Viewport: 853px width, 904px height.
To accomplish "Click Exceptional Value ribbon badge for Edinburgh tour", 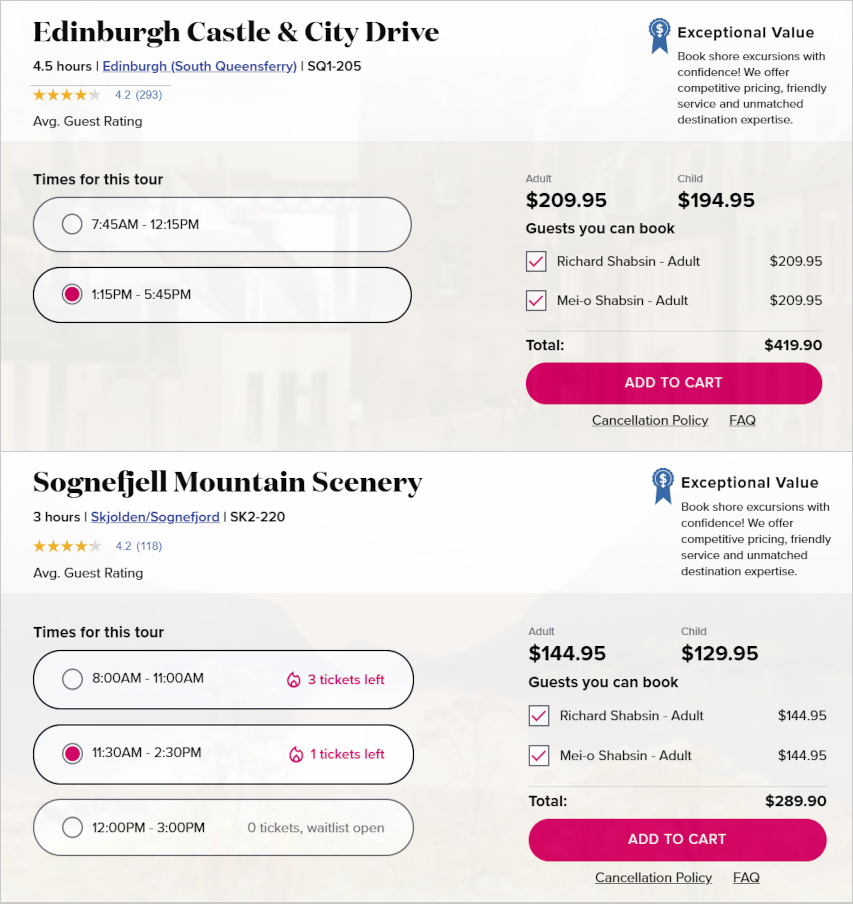I will click(x=659, y=35).
